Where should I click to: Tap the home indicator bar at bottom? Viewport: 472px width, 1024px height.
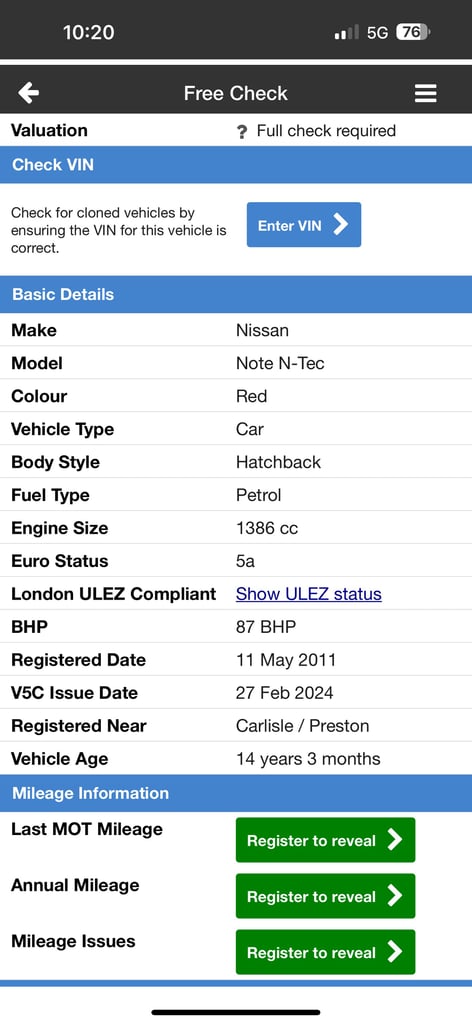click(x=236, y=1012)
